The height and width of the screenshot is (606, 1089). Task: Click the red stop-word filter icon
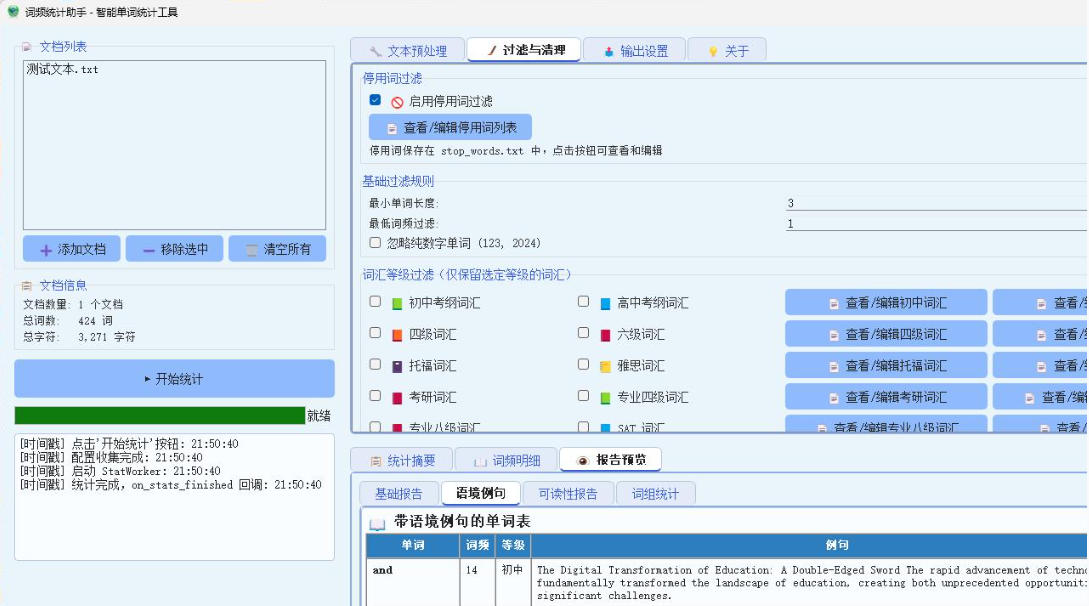[x=397, y=102]
